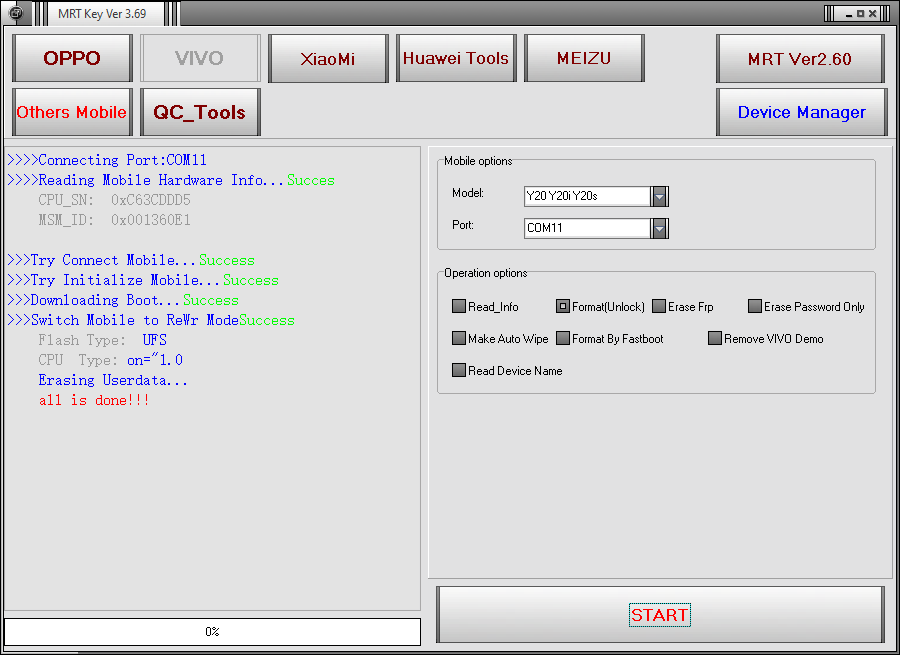Open the MEIZU tools section
Screen dimensions: 900x655
(x=584, y=58)
